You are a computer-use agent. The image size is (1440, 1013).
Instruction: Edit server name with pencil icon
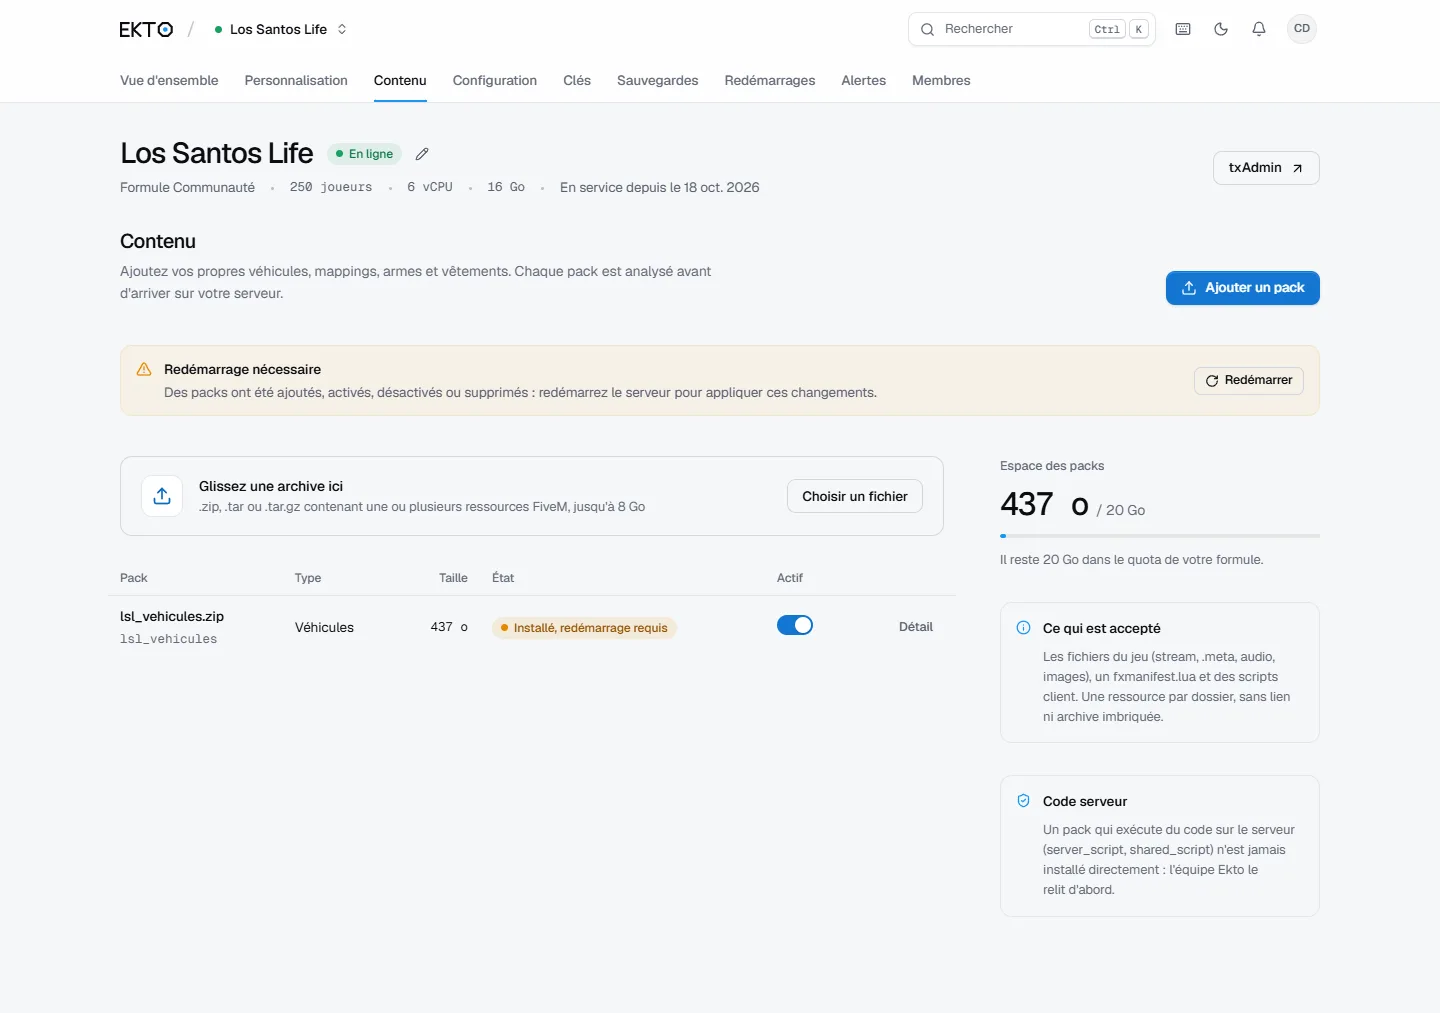pos(422,154)
